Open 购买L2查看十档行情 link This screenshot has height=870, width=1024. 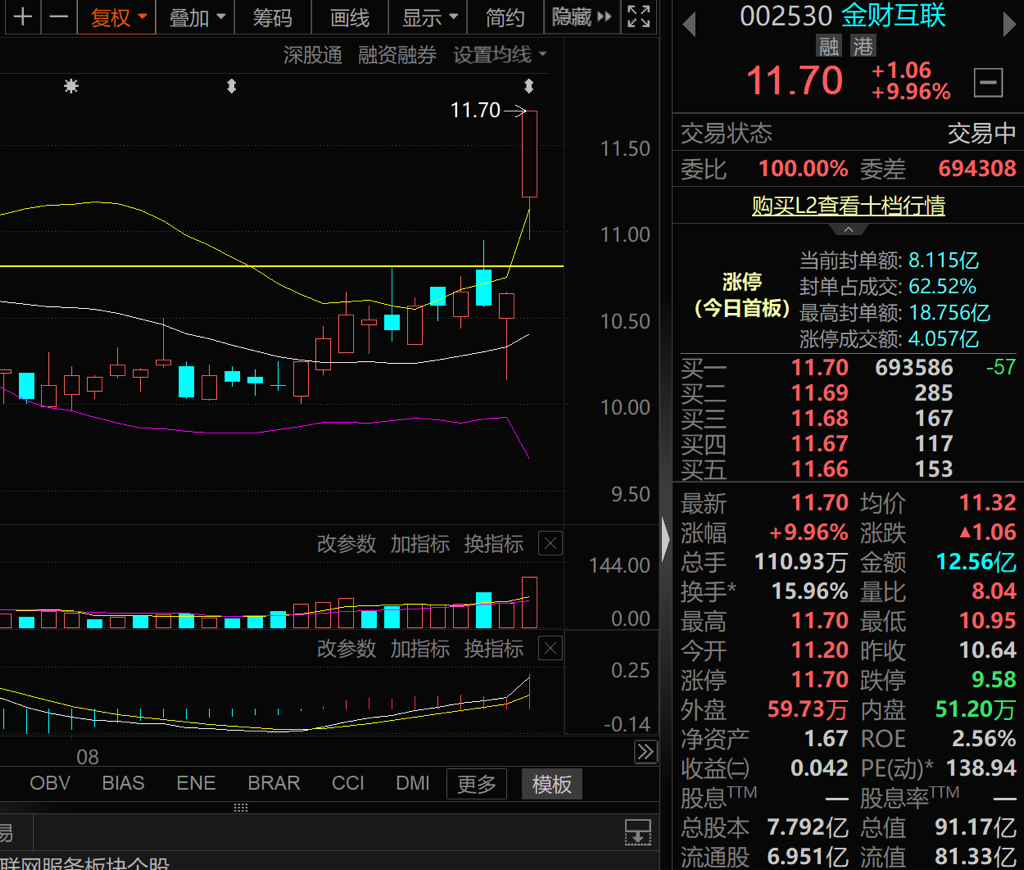point(848,205)
